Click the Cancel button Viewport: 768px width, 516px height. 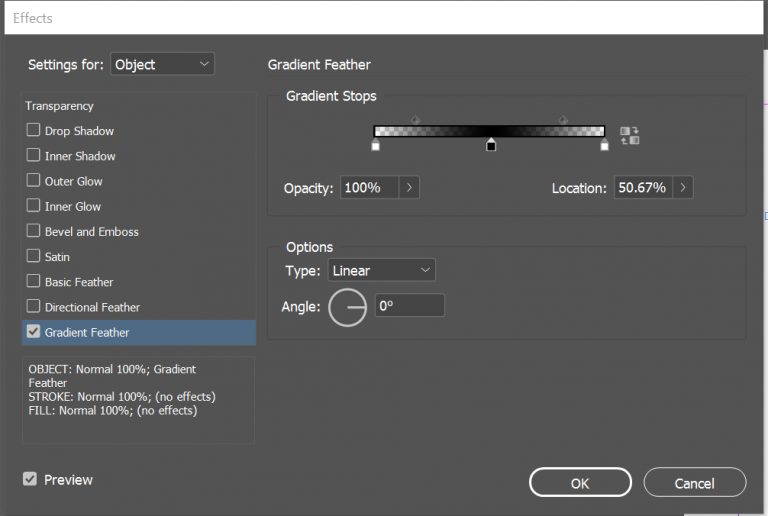click(694, 483)
